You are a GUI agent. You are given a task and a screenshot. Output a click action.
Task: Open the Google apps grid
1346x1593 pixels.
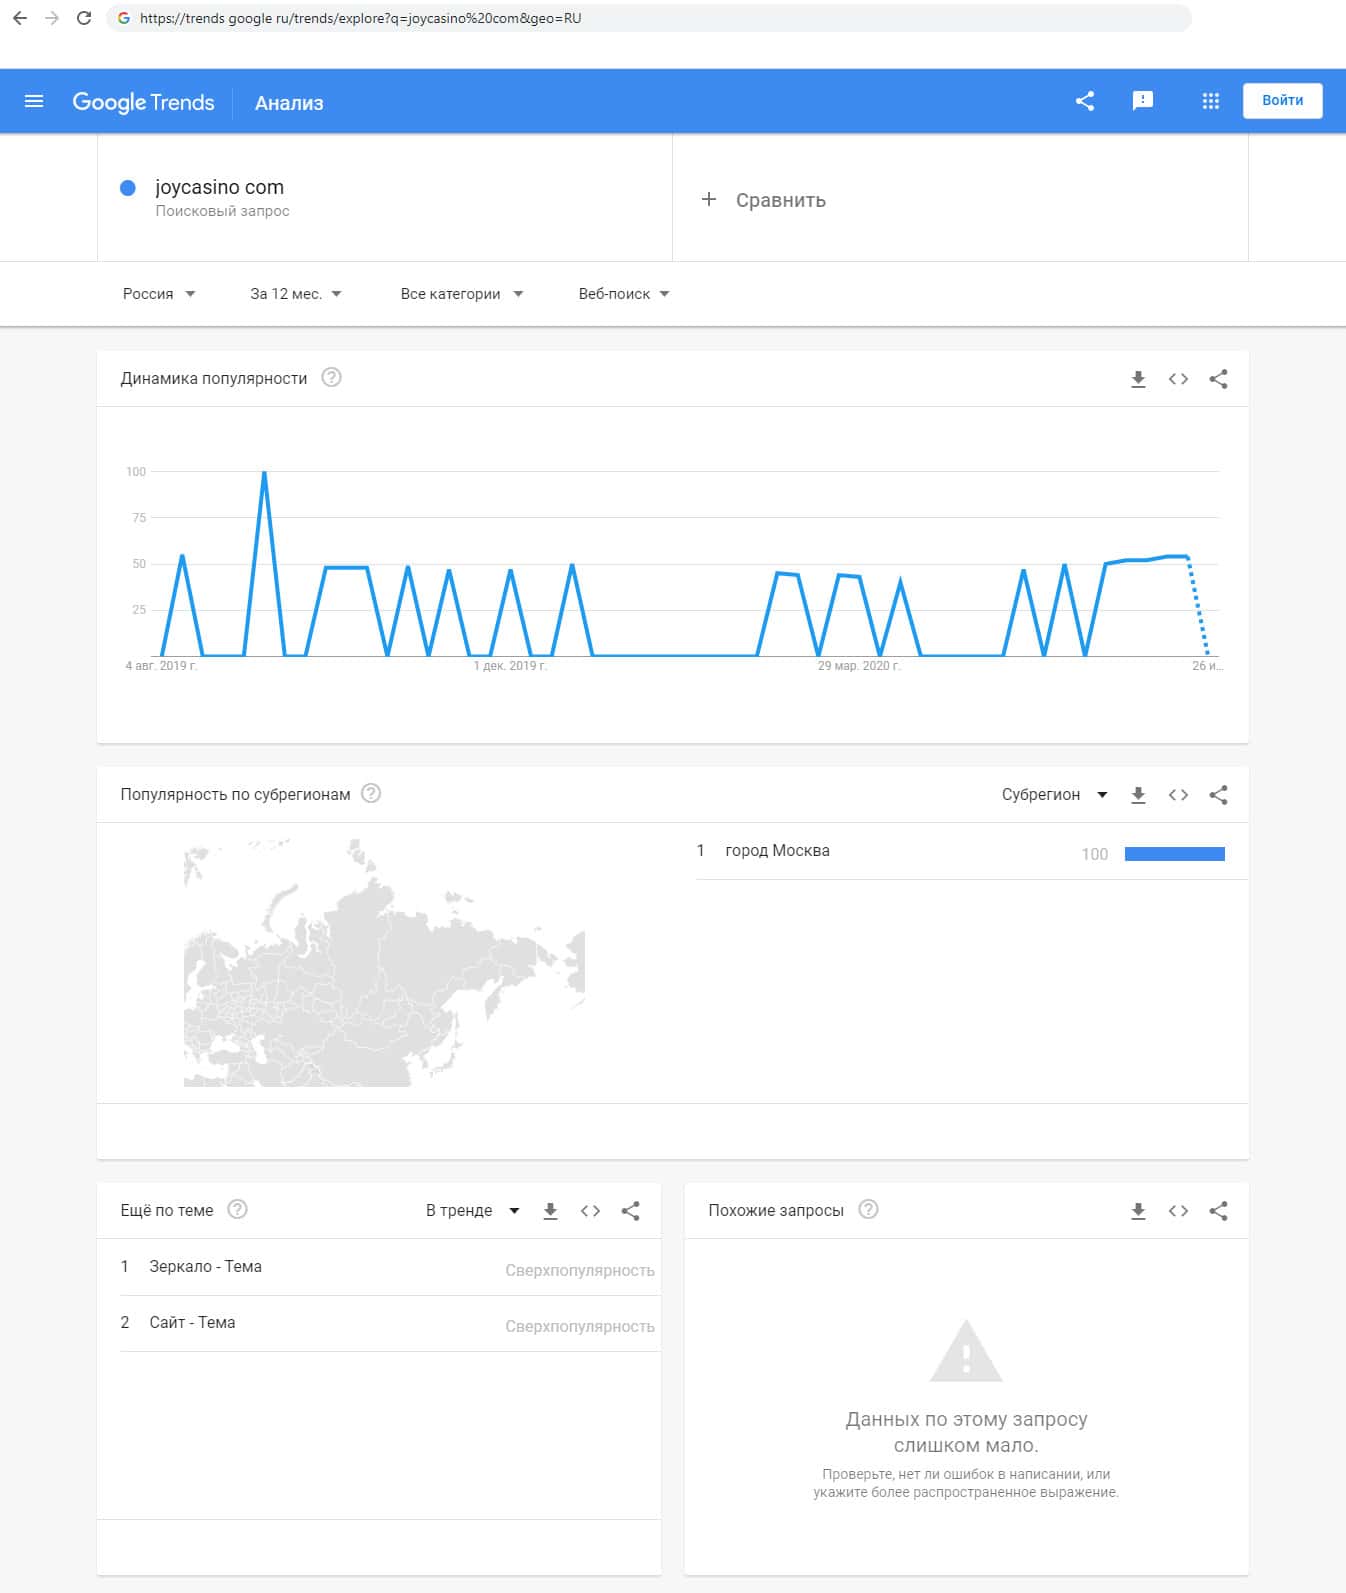coord(1210,101)
